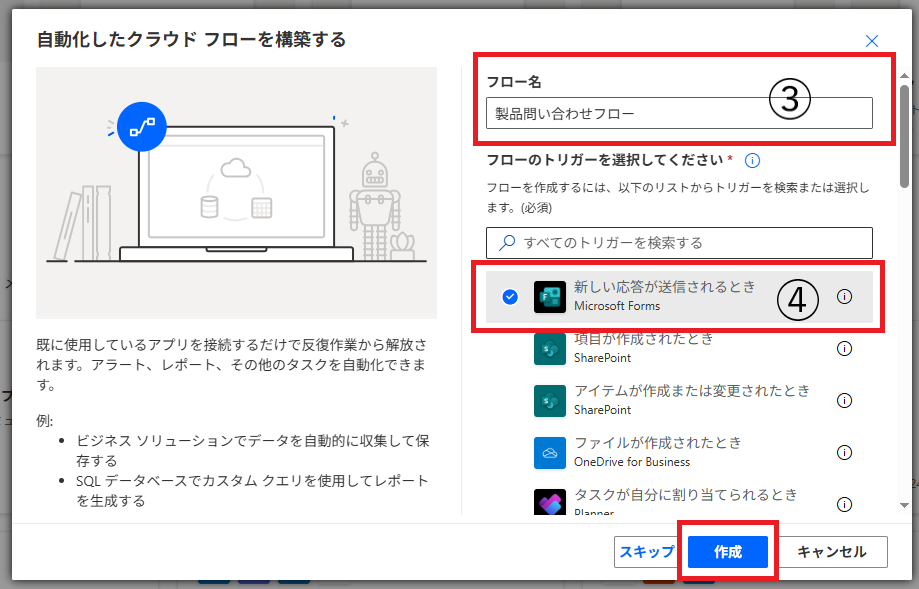Click the SharePoint icon for 項目が作成されたとき
The width and height of the screenshot is (919, 589).
pyautogui.click(x=550, y=349)
